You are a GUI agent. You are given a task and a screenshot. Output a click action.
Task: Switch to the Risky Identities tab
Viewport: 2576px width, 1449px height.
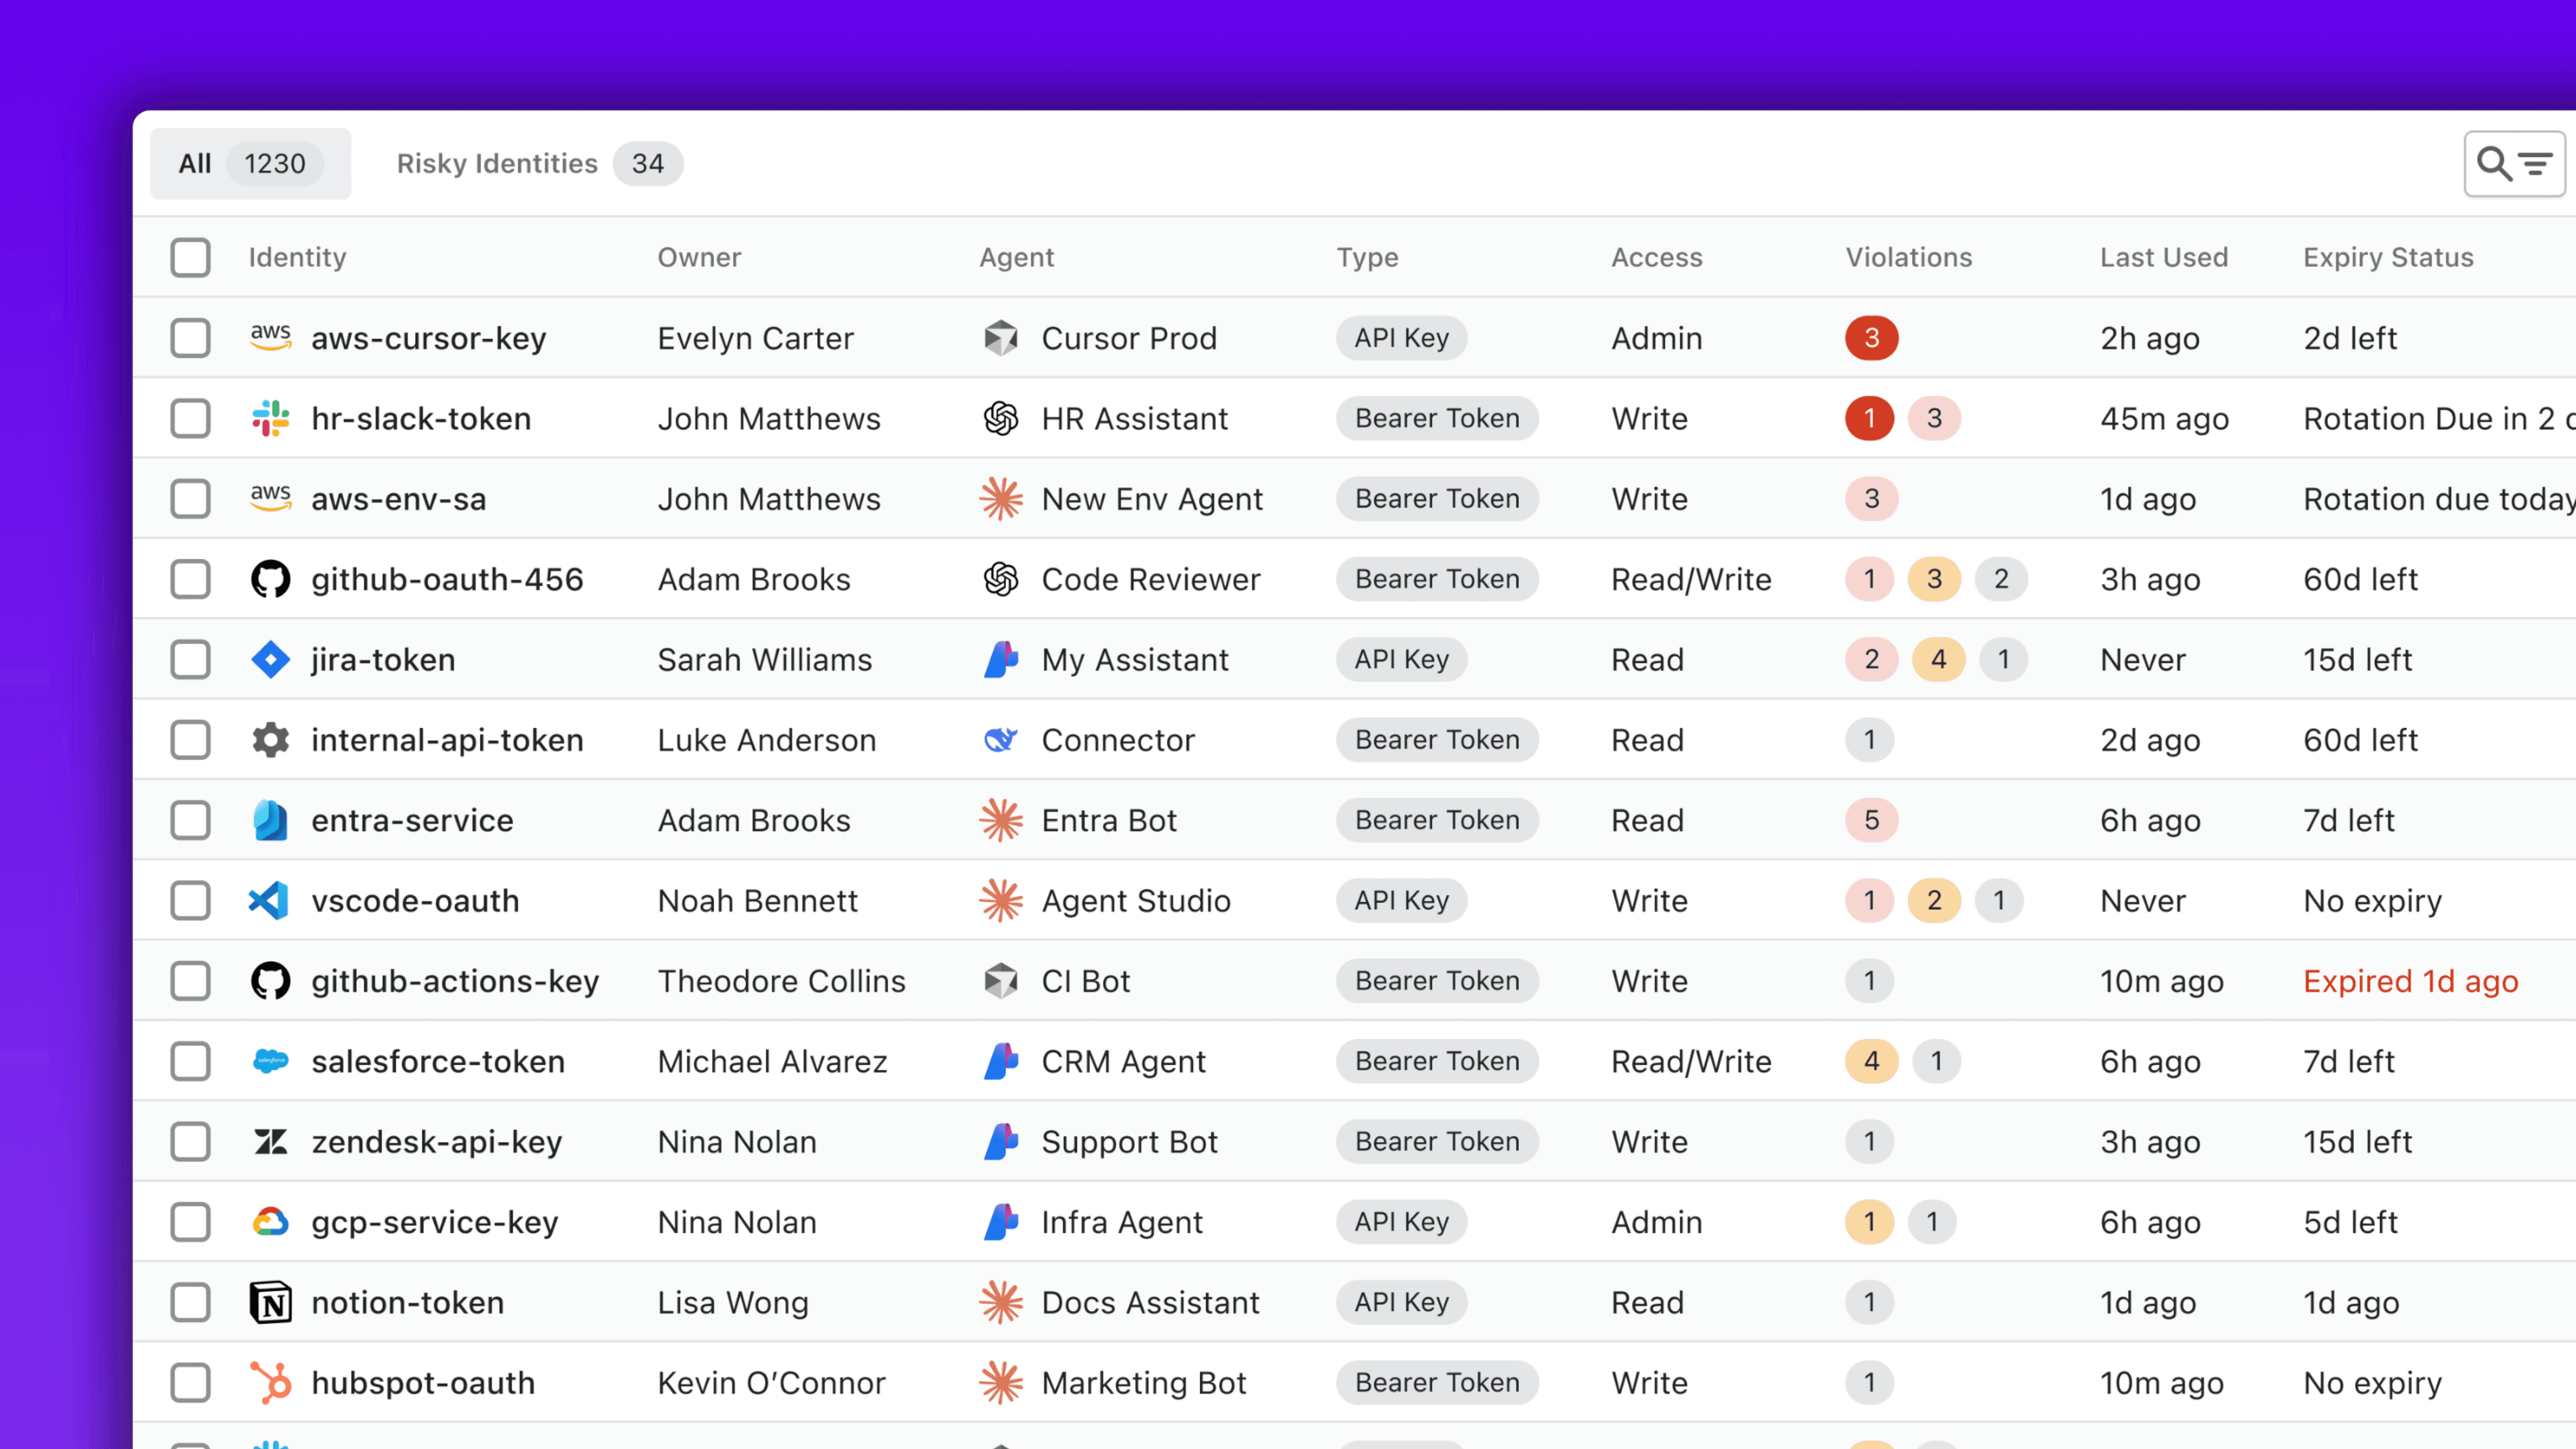539,163
